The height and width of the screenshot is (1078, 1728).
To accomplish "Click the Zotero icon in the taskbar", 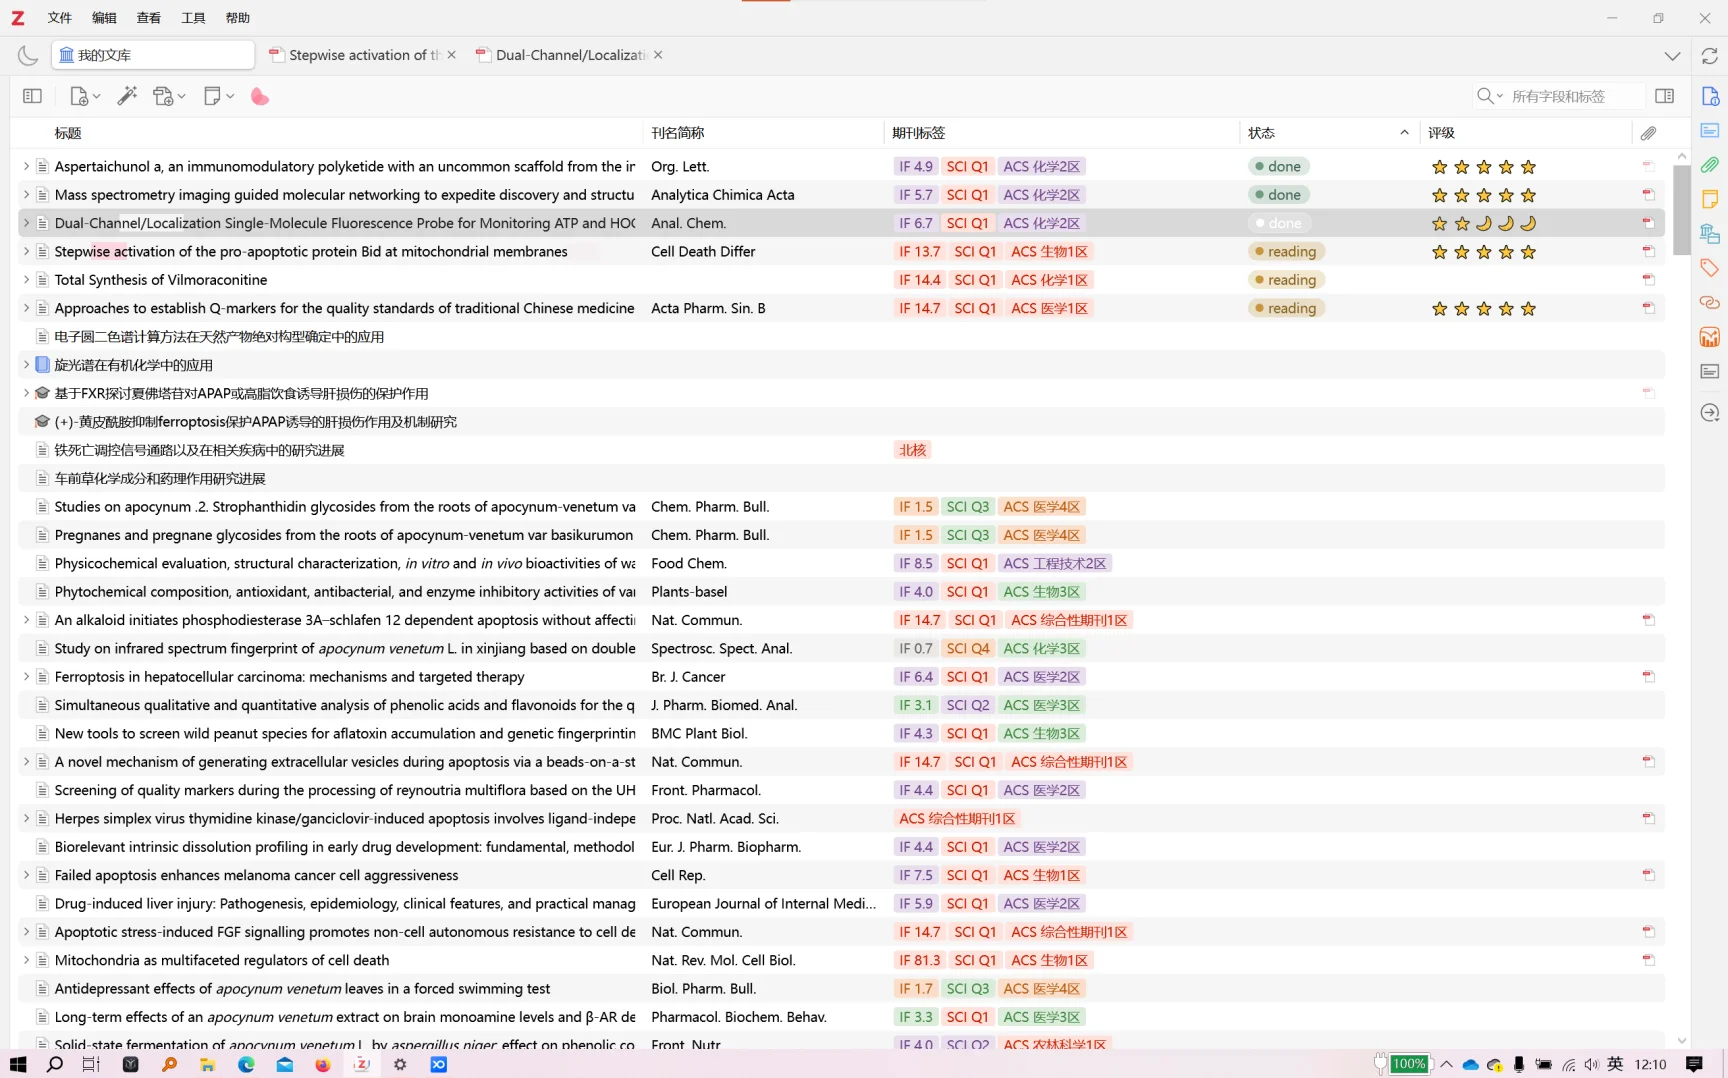I will click(362, 1064).
